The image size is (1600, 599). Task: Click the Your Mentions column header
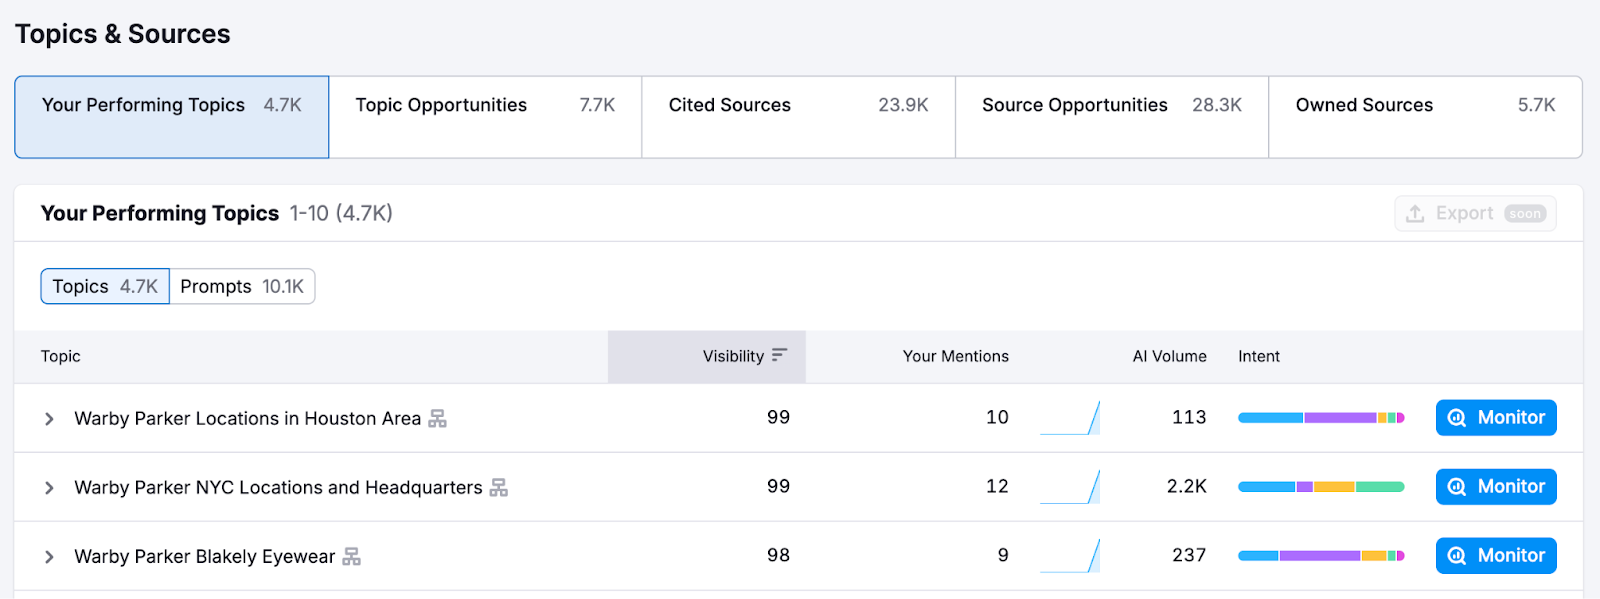tap(955, 357)
